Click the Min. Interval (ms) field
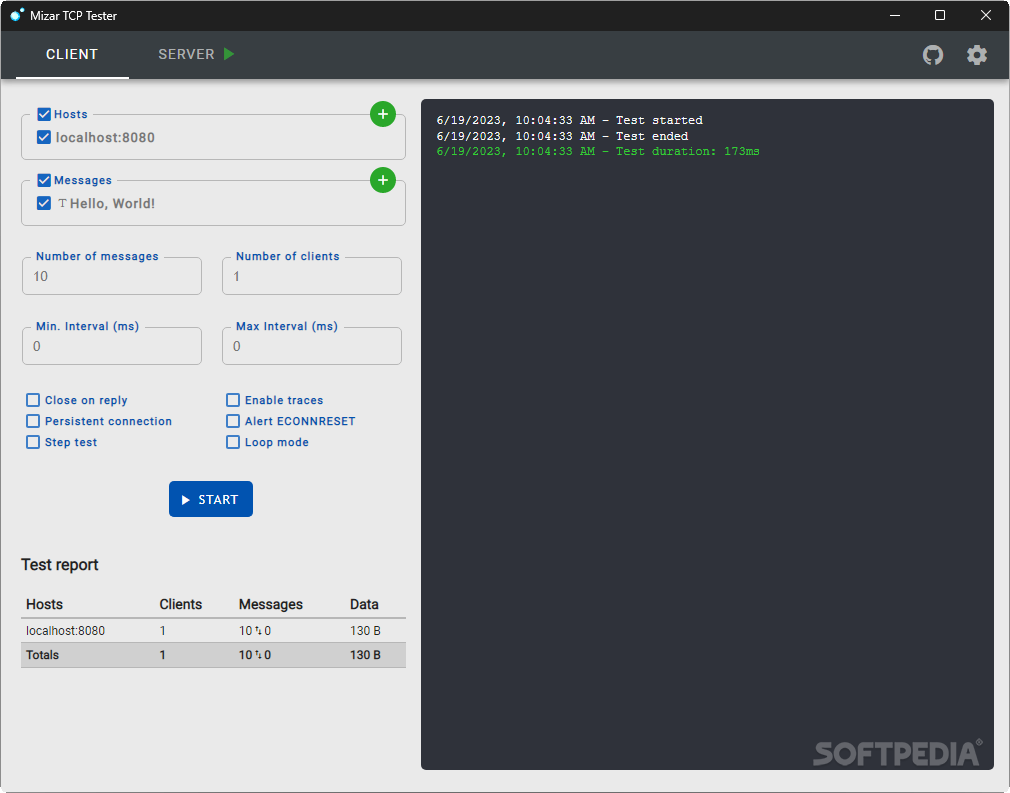This screenshot has width=1010, height=793. point(112,346)
